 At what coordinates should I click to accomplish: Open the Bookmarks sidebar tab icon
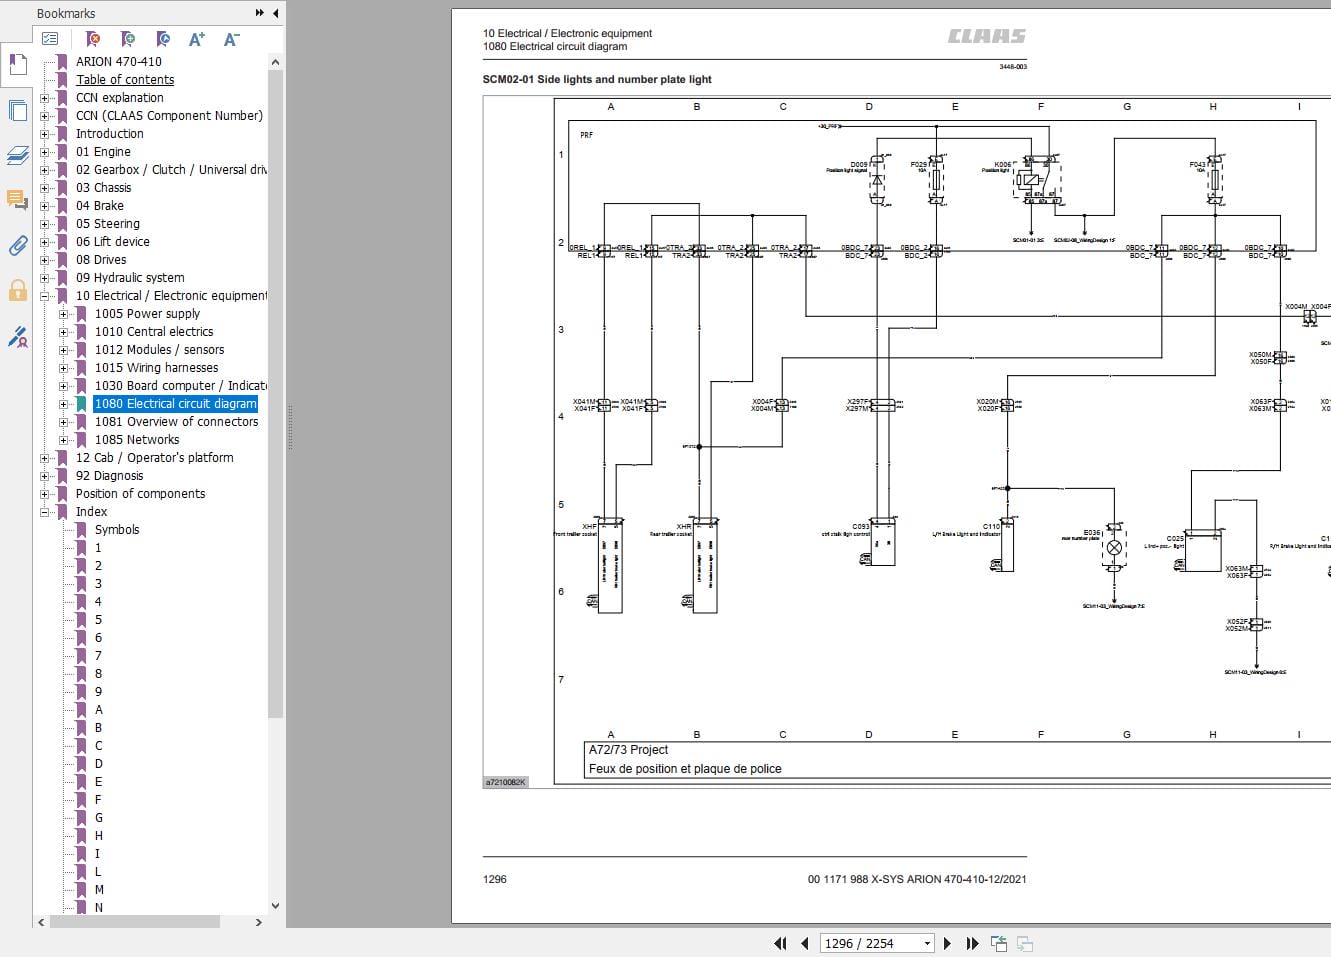pos(17,65)
